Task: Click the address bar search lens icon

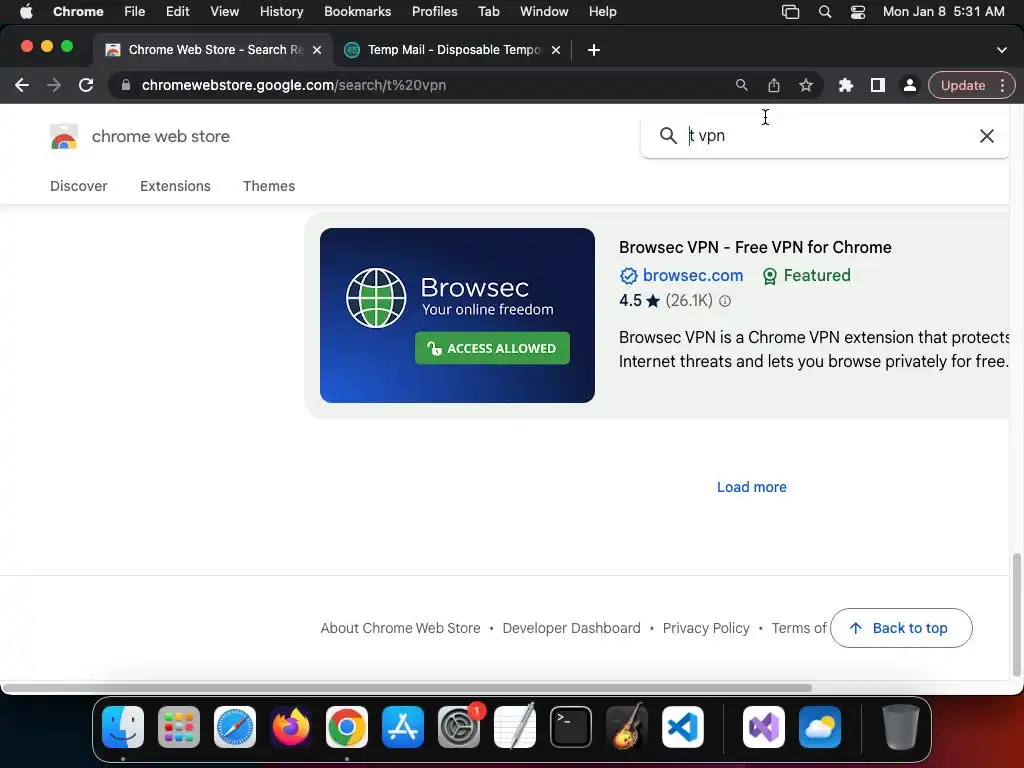Action: [x=741, y=85]
